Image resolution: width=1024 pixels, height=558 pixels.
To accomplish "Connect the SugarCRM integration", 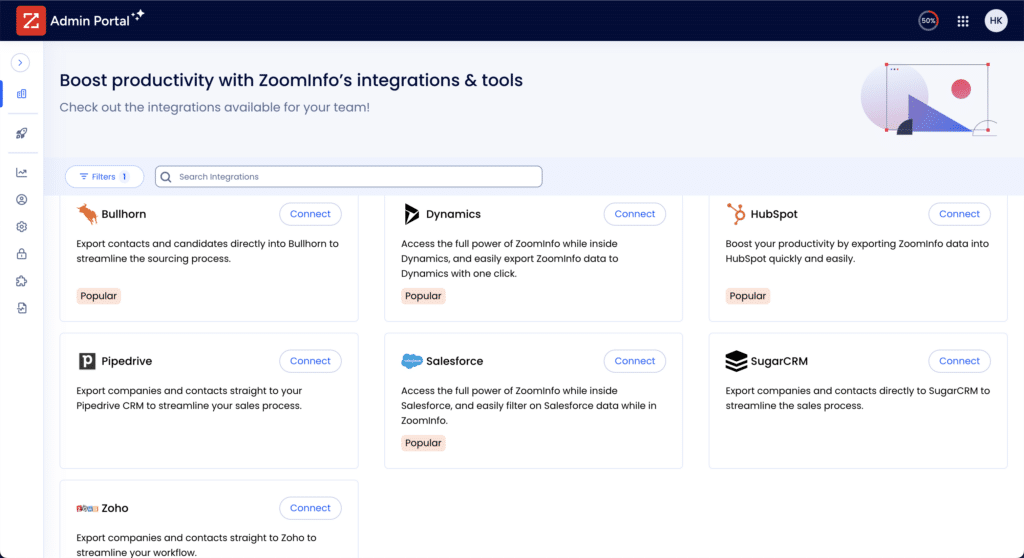I will point(959,361).
